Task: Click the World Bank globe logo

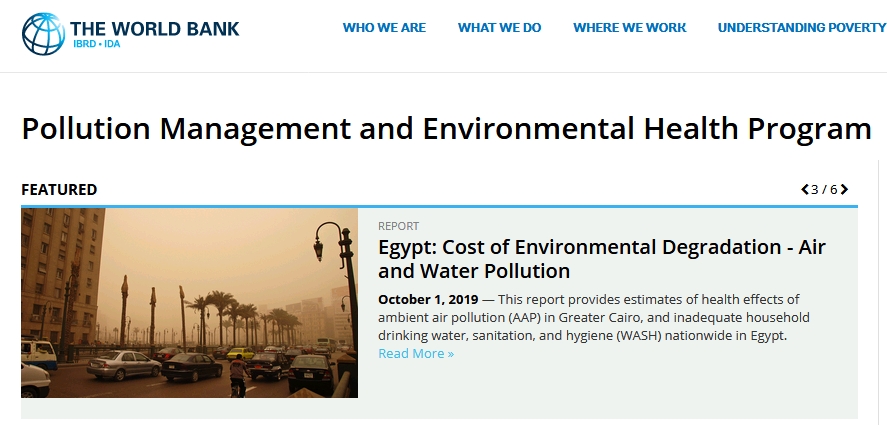Action: click(x=44, y=34)
